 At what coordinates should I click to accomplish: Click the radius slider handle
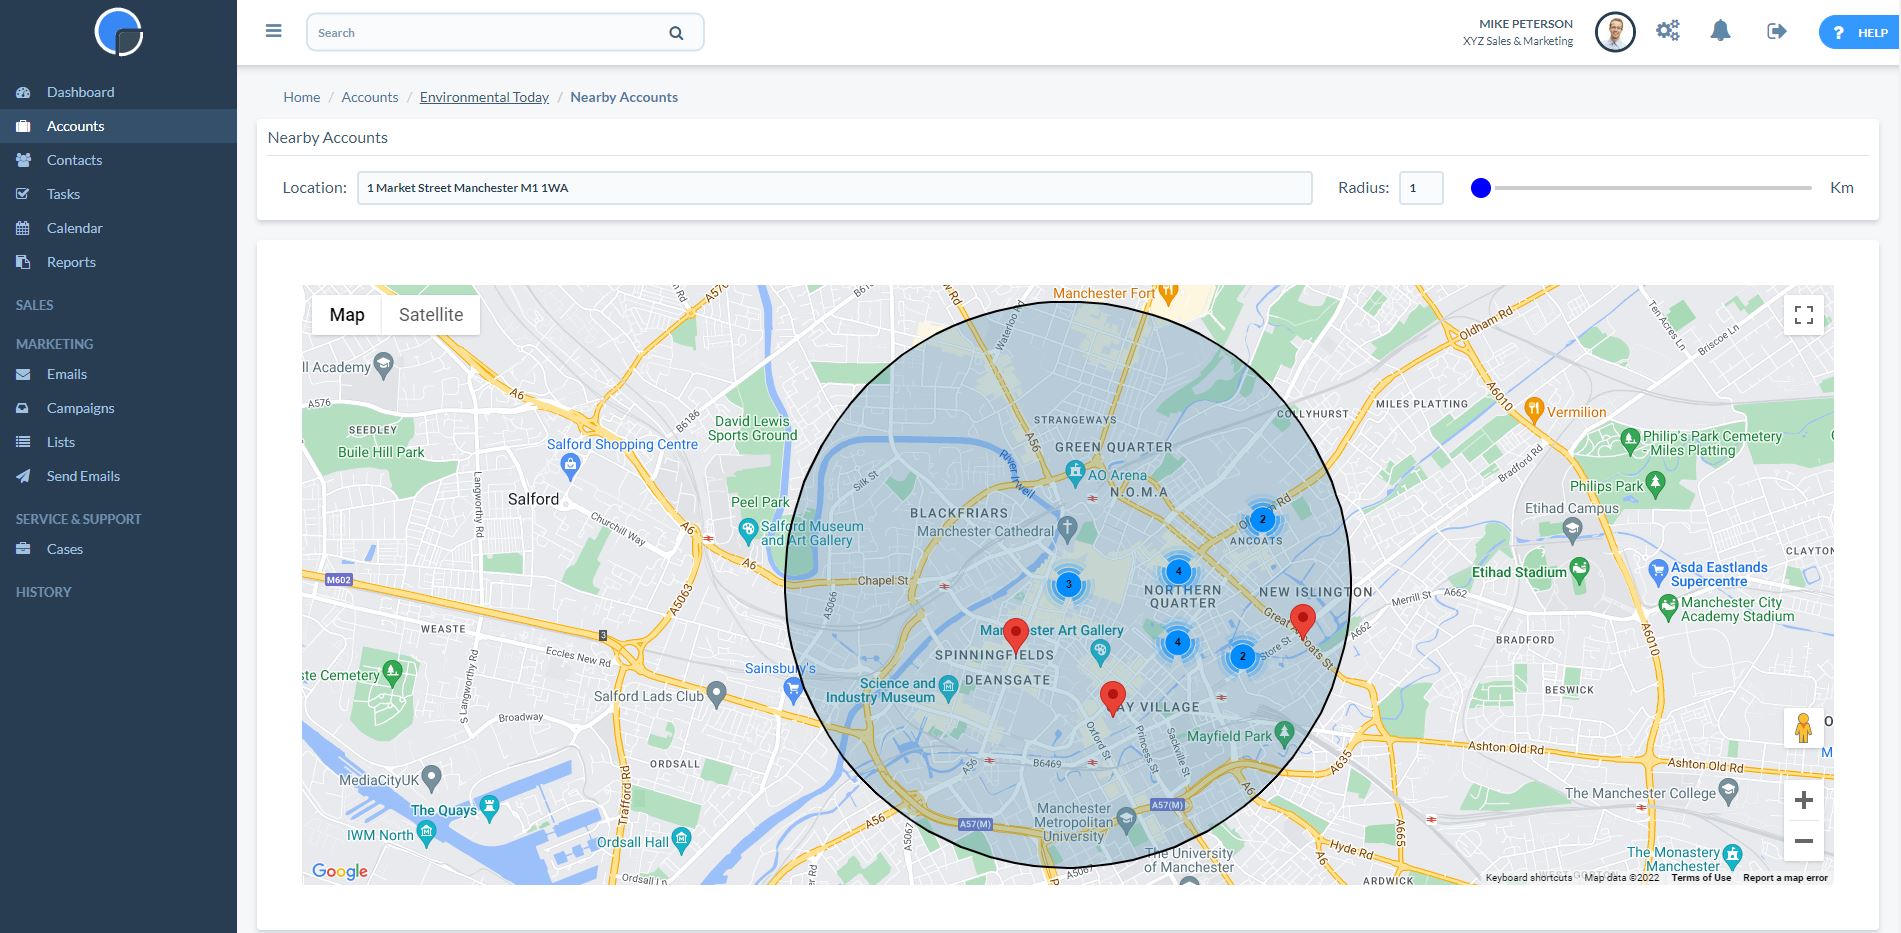point(1481,188)
